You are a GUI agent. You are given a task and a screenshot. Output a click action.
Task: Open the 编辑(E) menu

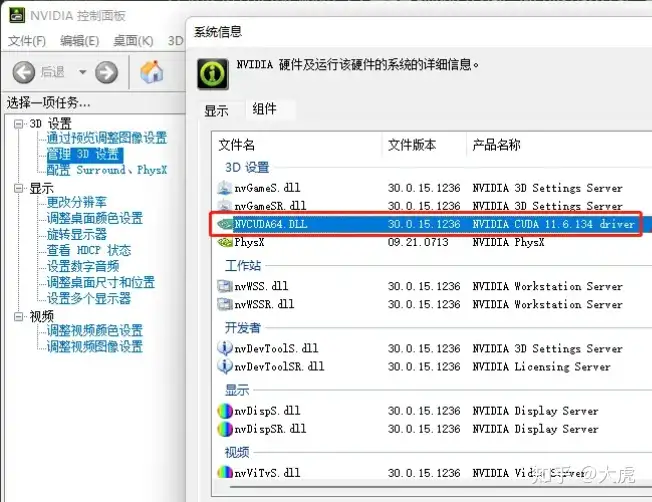pyautogui.click(x=79, y=41)
